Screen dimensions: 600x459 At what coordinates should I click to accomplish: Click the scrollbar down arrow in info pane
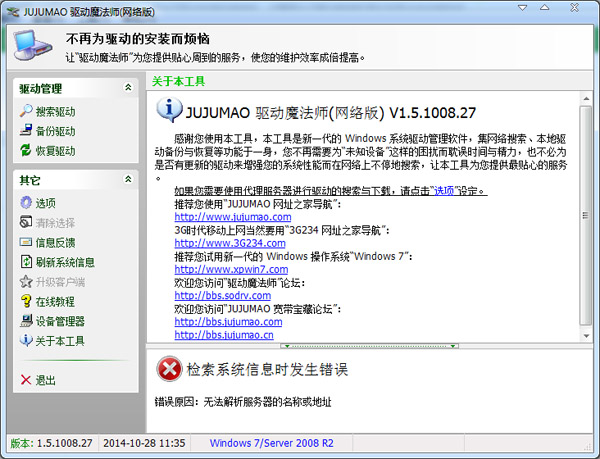(586, 335)
